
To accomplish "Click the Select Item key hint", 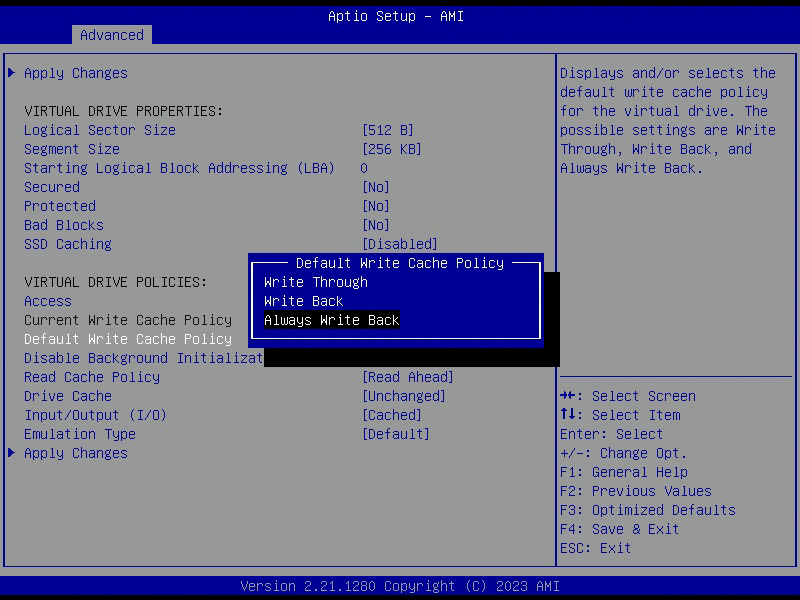I will 620,415.
